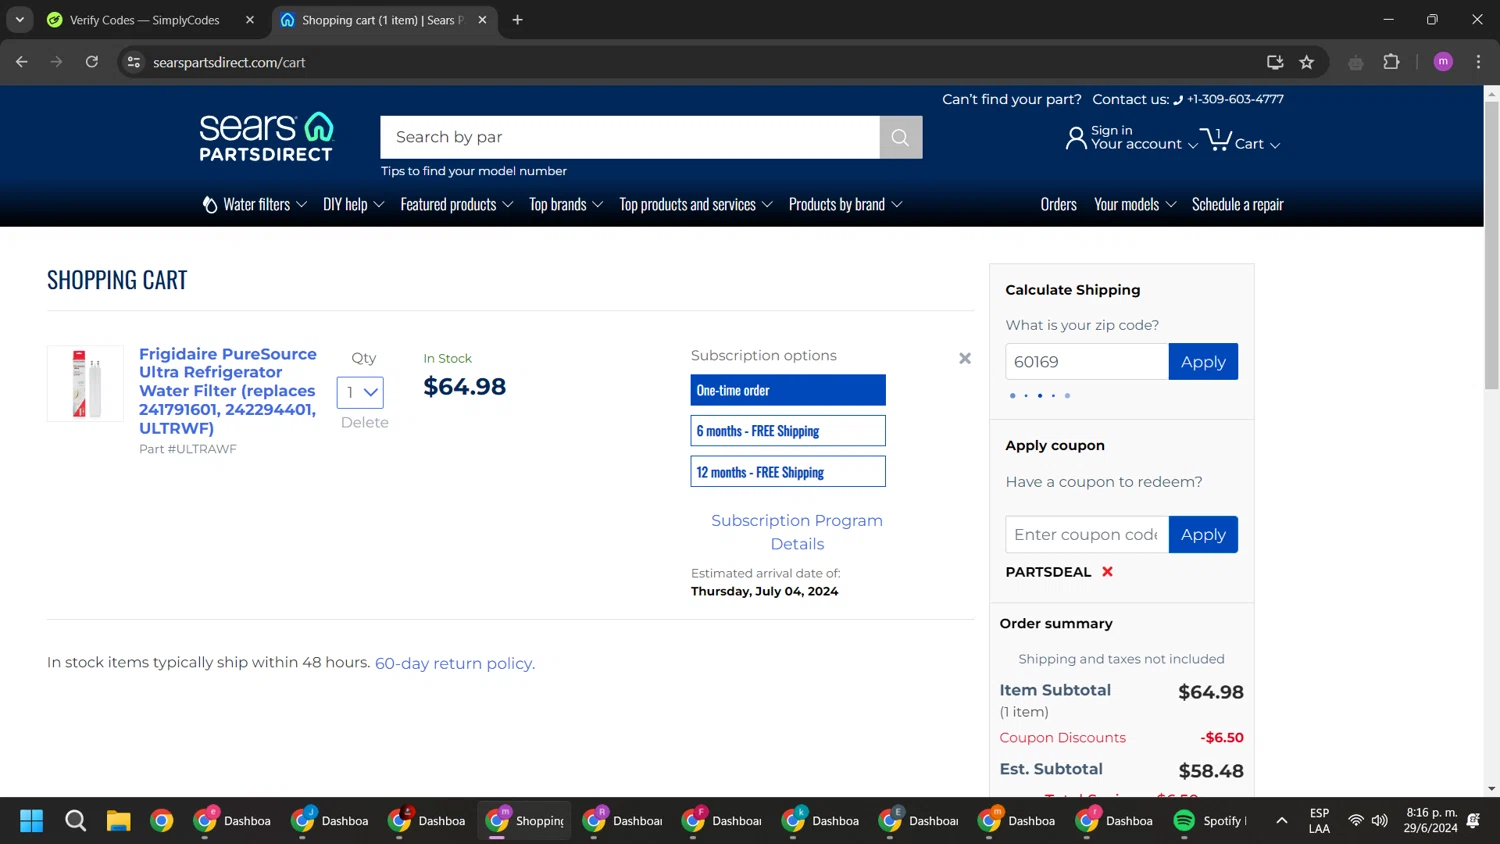Click the Sign in account person icon
1500x844 pixels.
coord(1076,138)
